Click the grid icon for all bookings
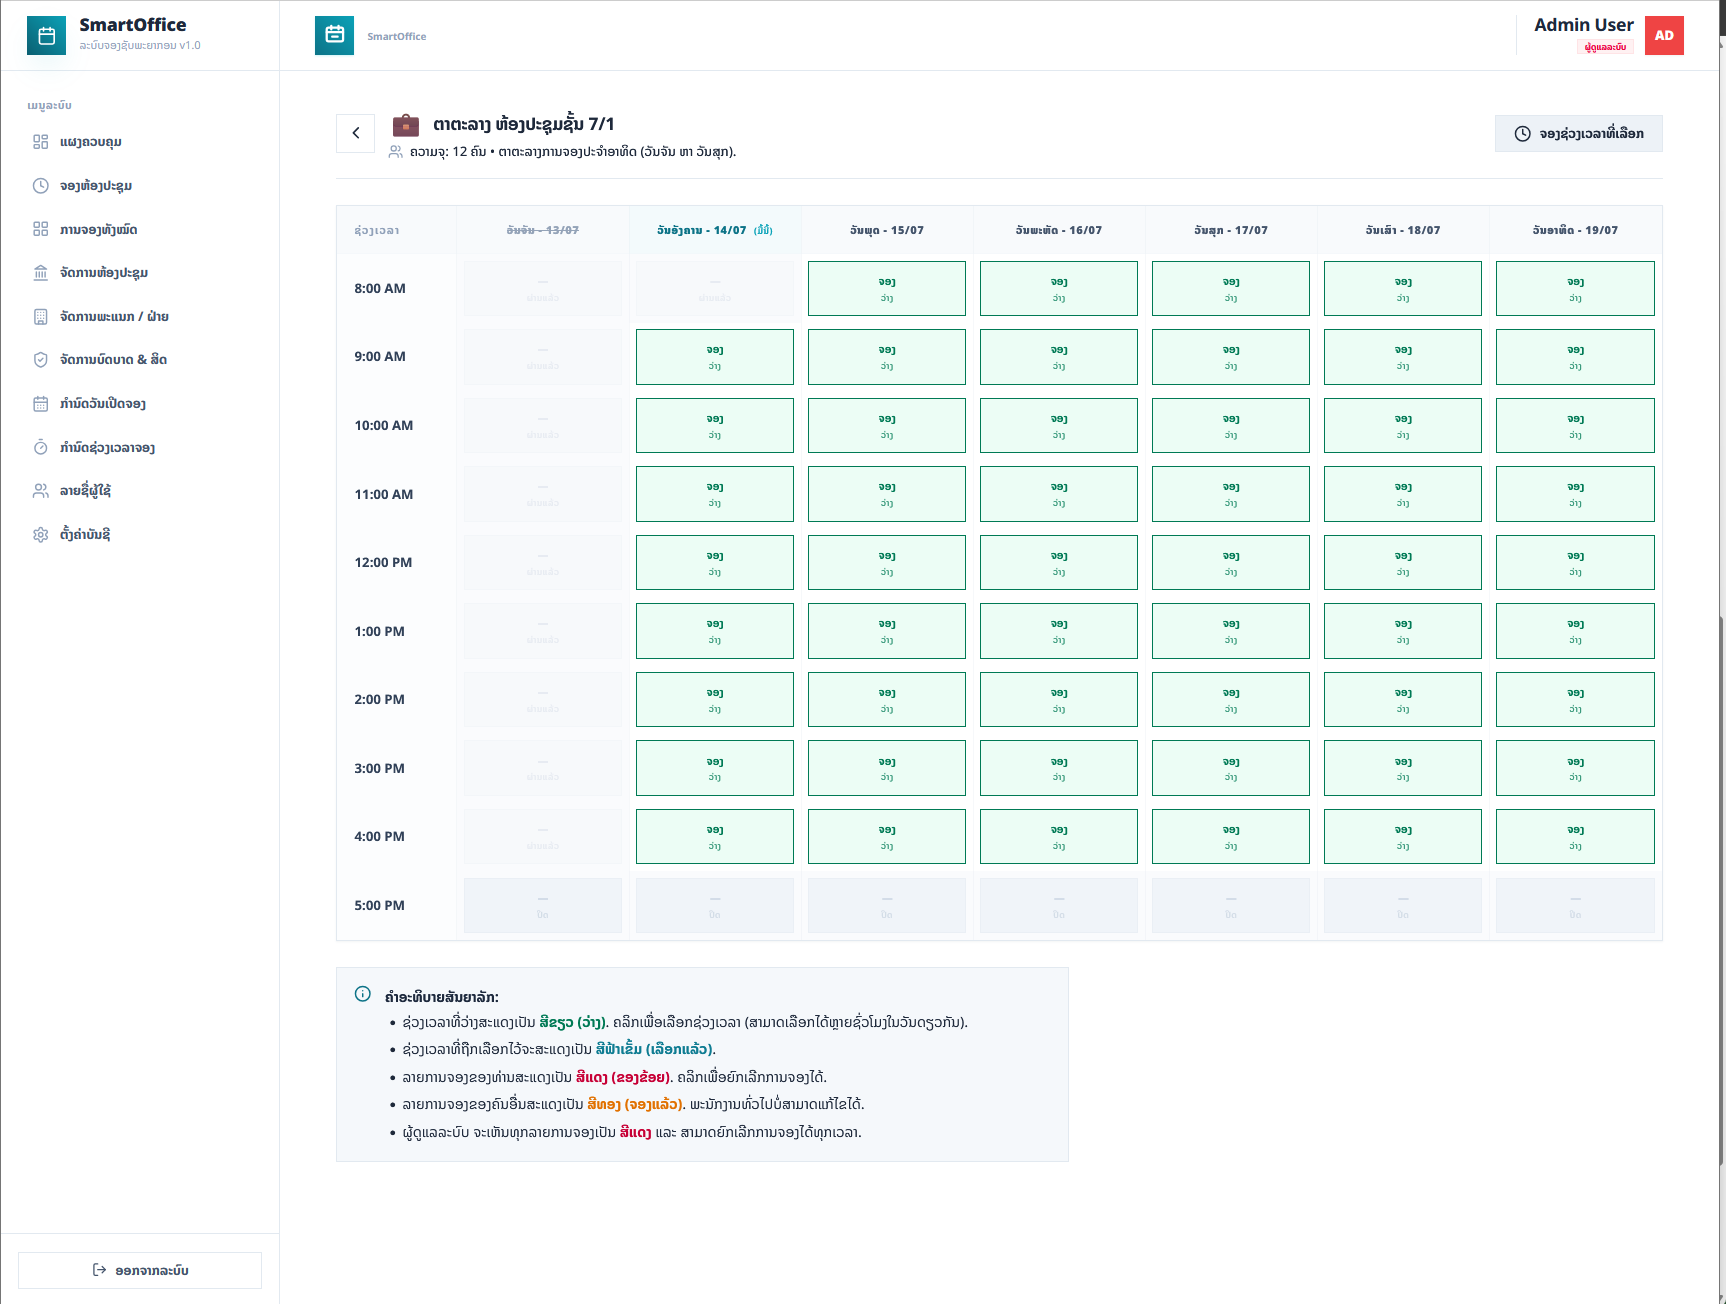The height and width of the screenshot is (1304, 1726). coord(41,229)
